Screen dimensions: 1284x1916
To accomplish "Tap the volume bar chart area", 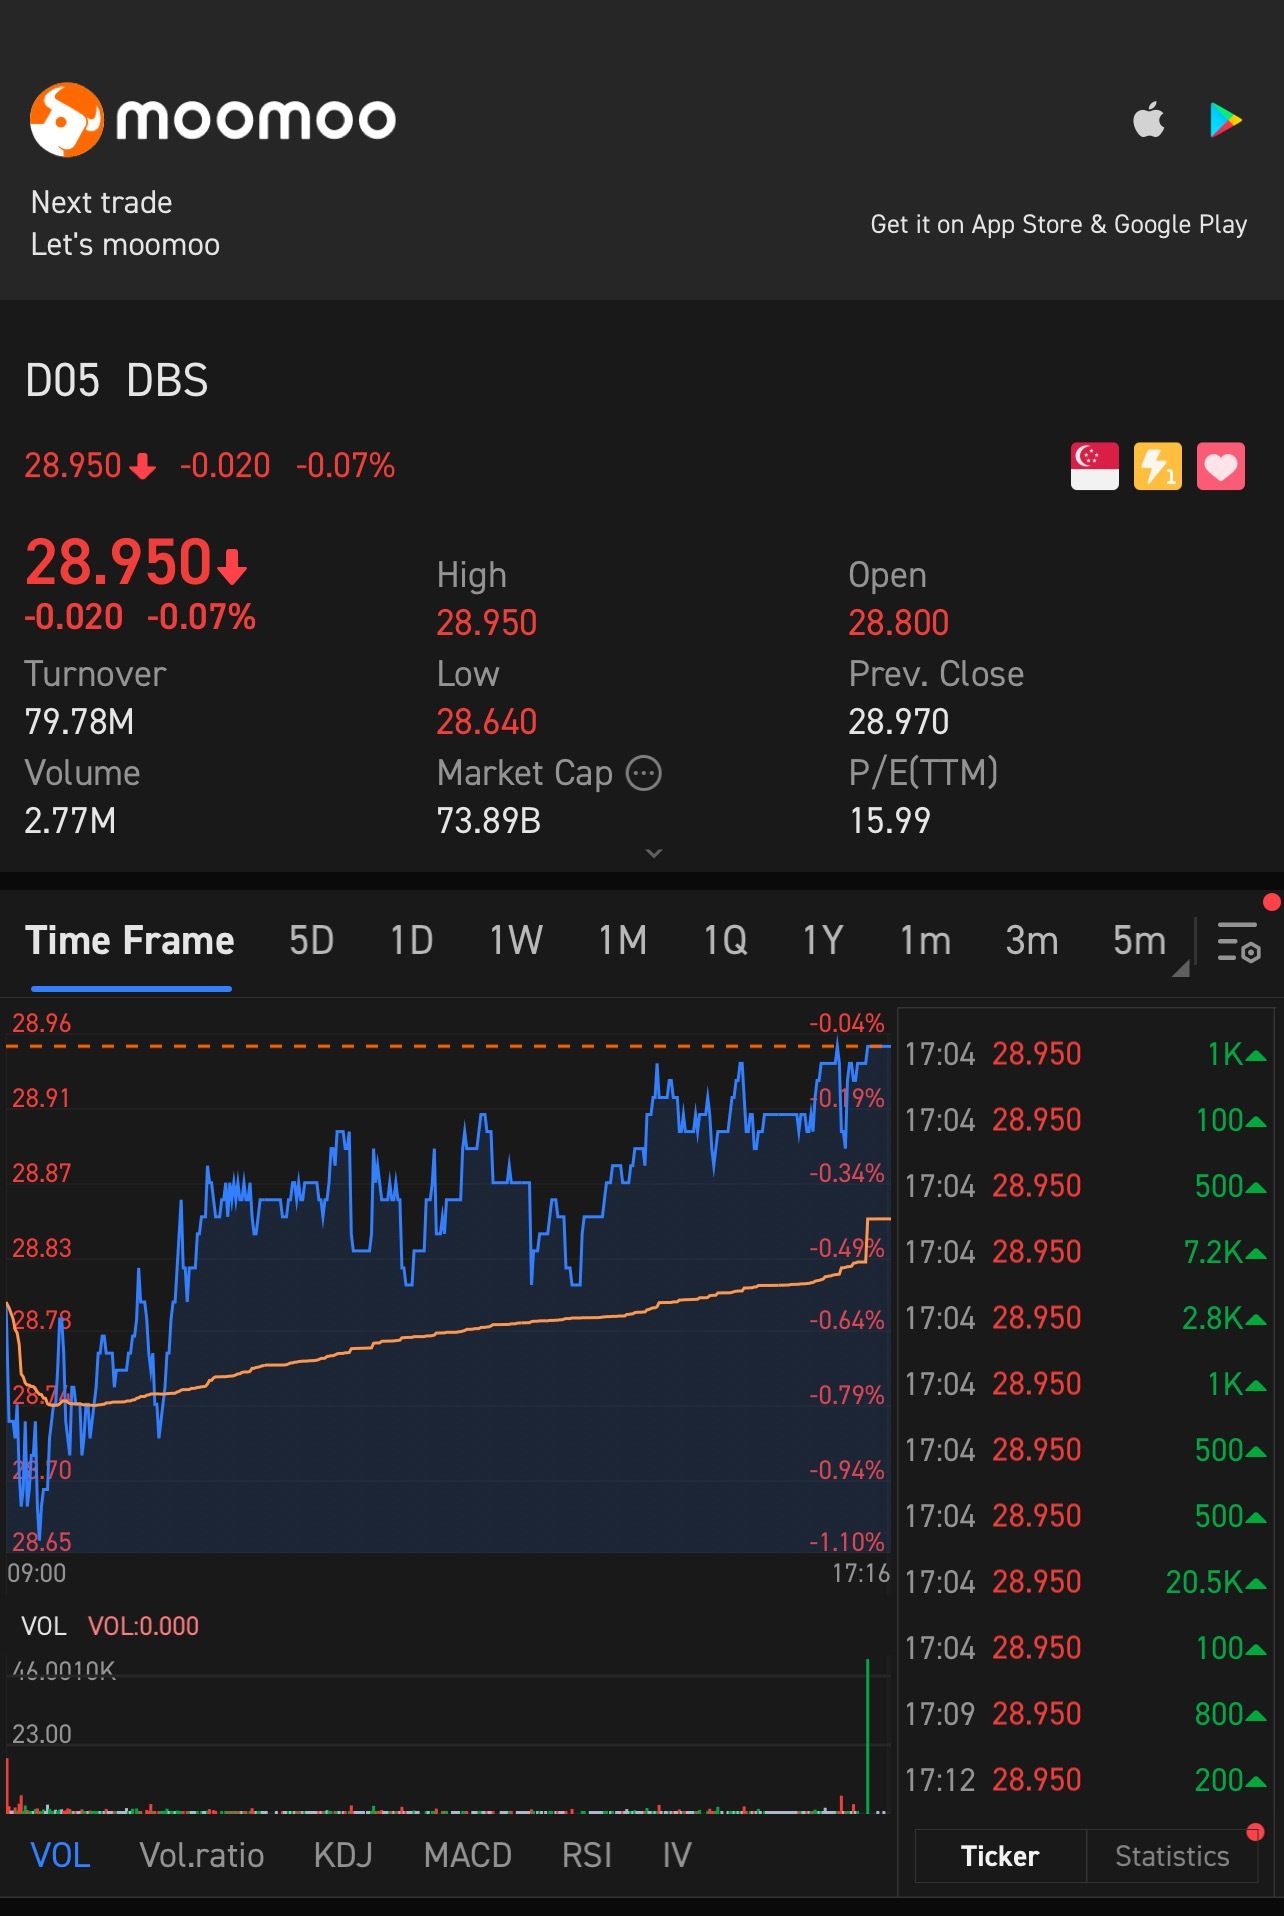I will click(448, 1735).
